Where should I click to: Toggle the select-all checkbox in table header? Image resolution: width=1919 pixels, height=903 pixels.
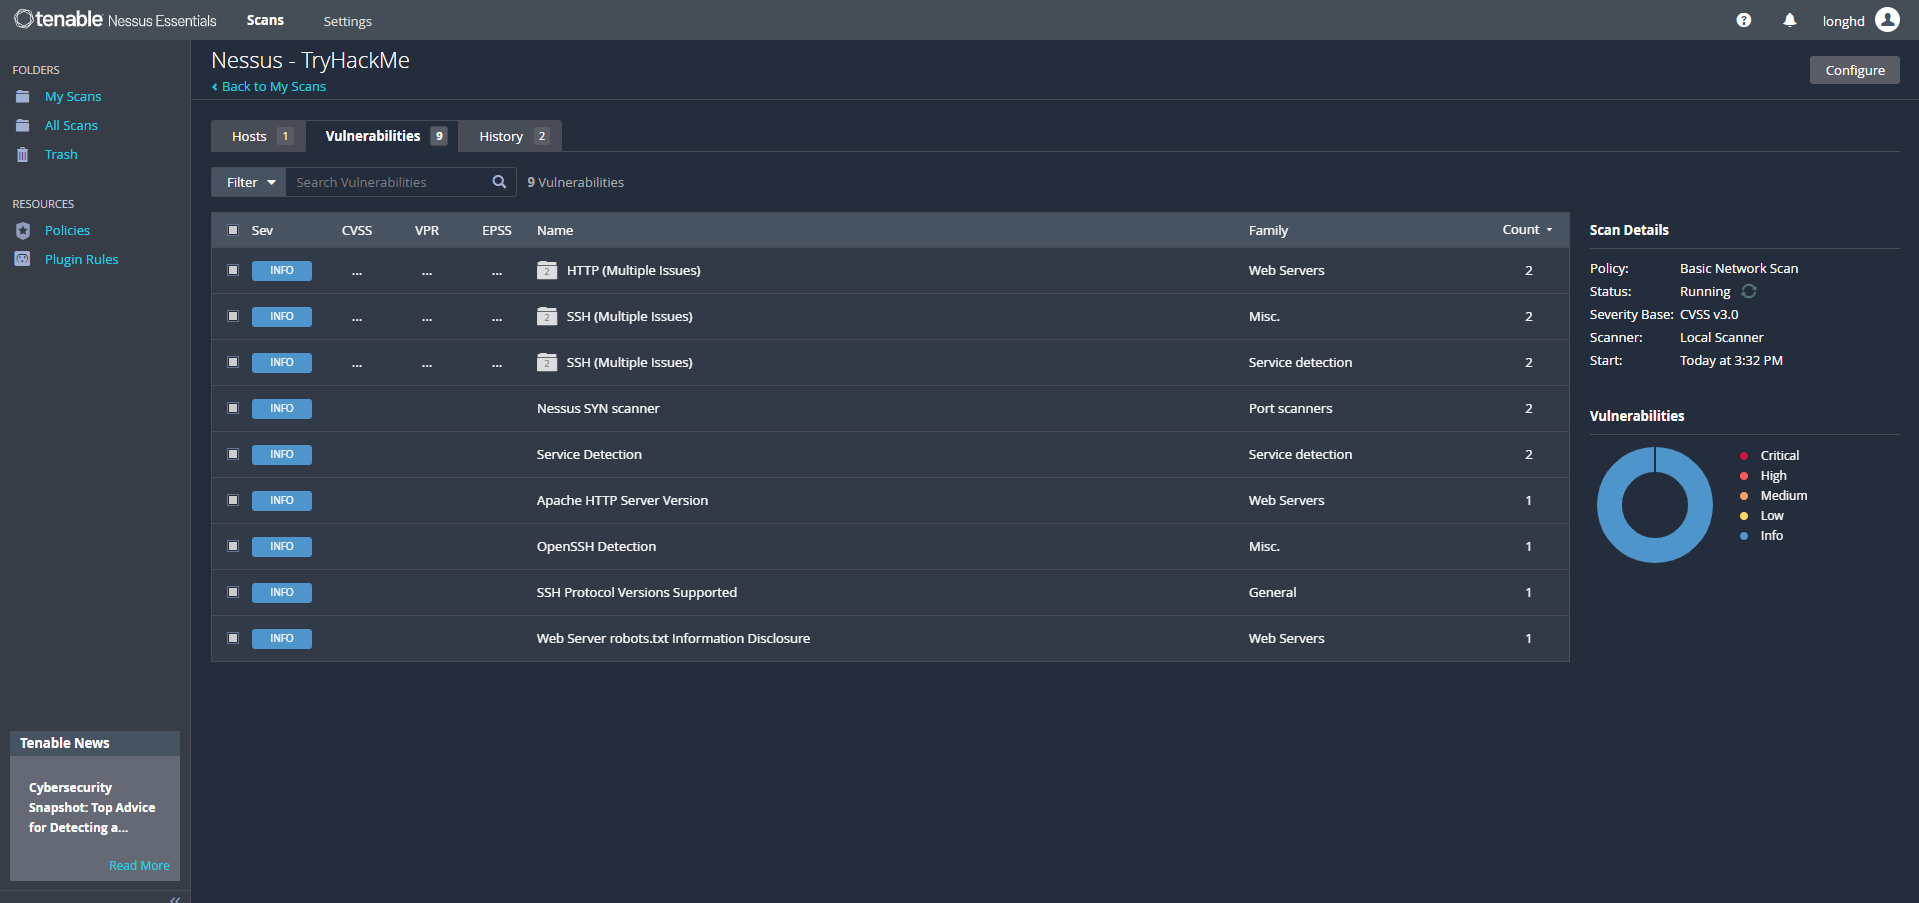click(x=233, y=230)
